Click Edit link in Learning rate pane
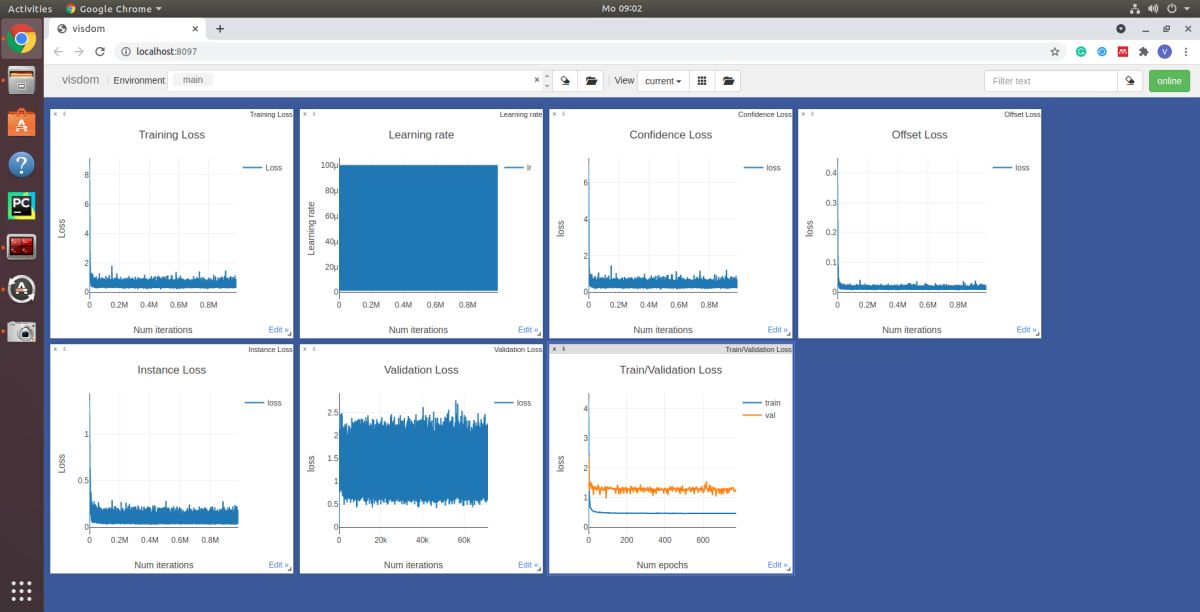This screenshot has width=1200, height=612. click(527, 329)
